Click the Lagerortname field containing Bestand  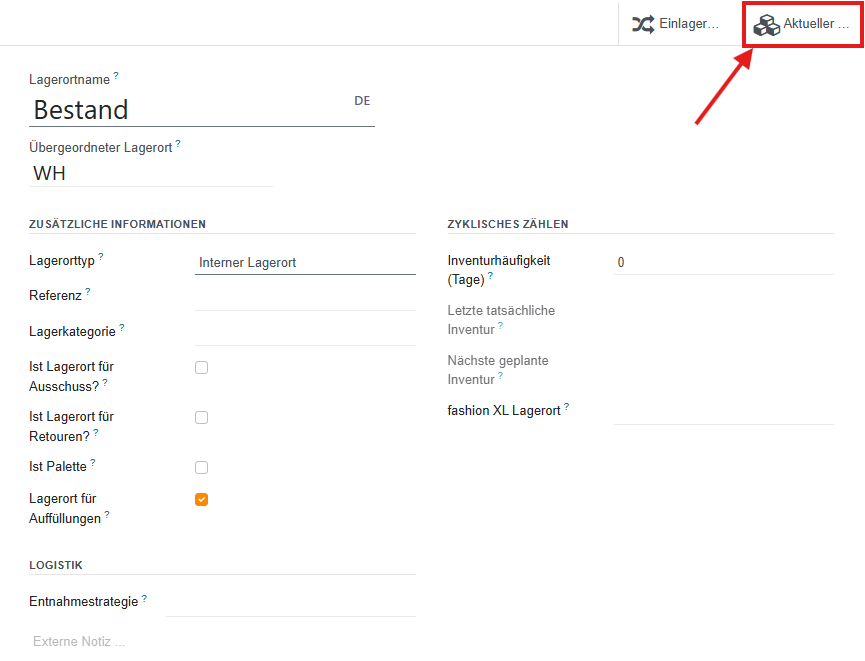(190, 110)
